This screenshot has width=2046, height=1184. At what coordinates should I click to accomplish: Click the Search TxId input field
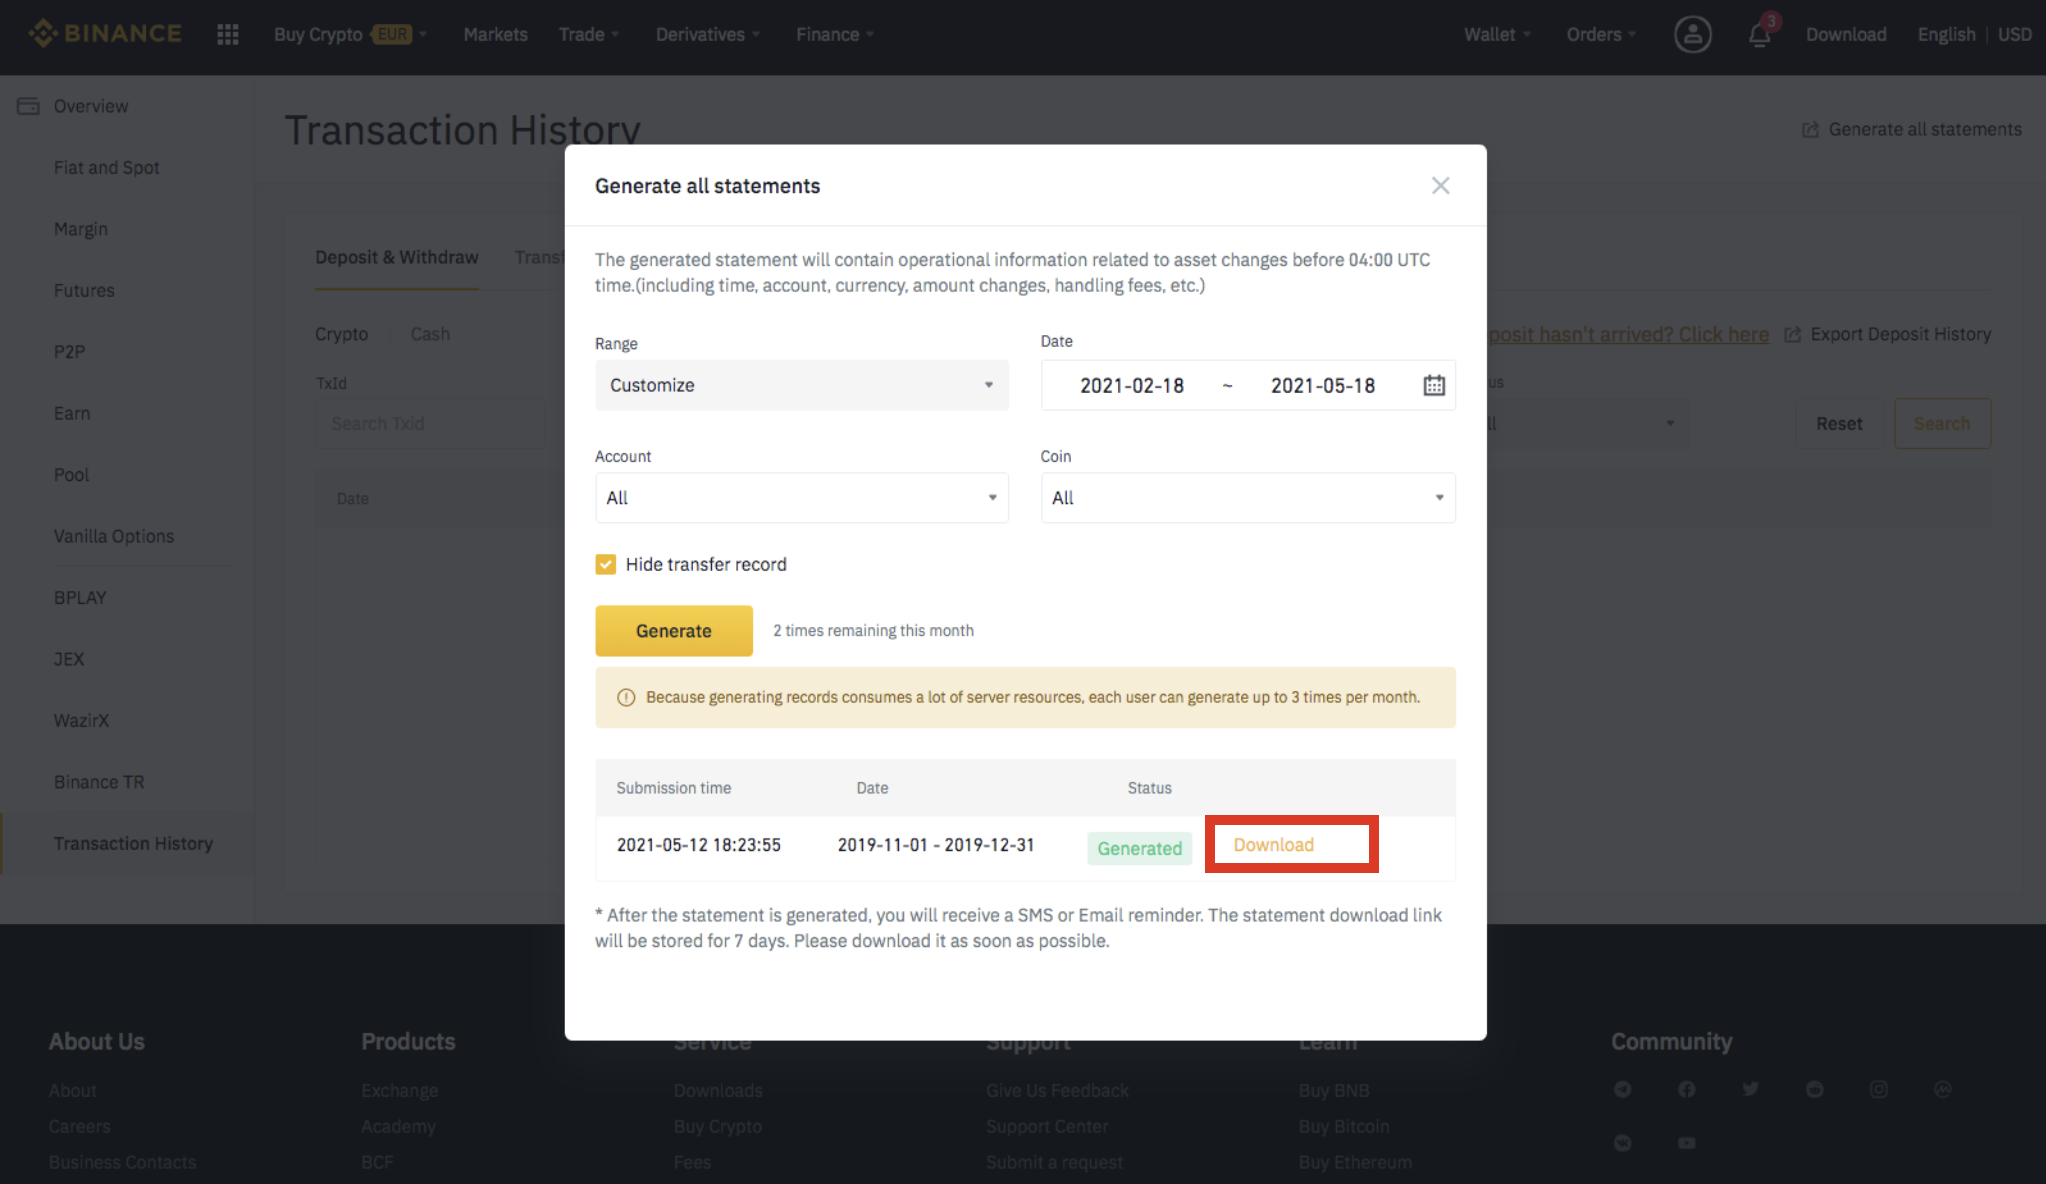point(430,424)
